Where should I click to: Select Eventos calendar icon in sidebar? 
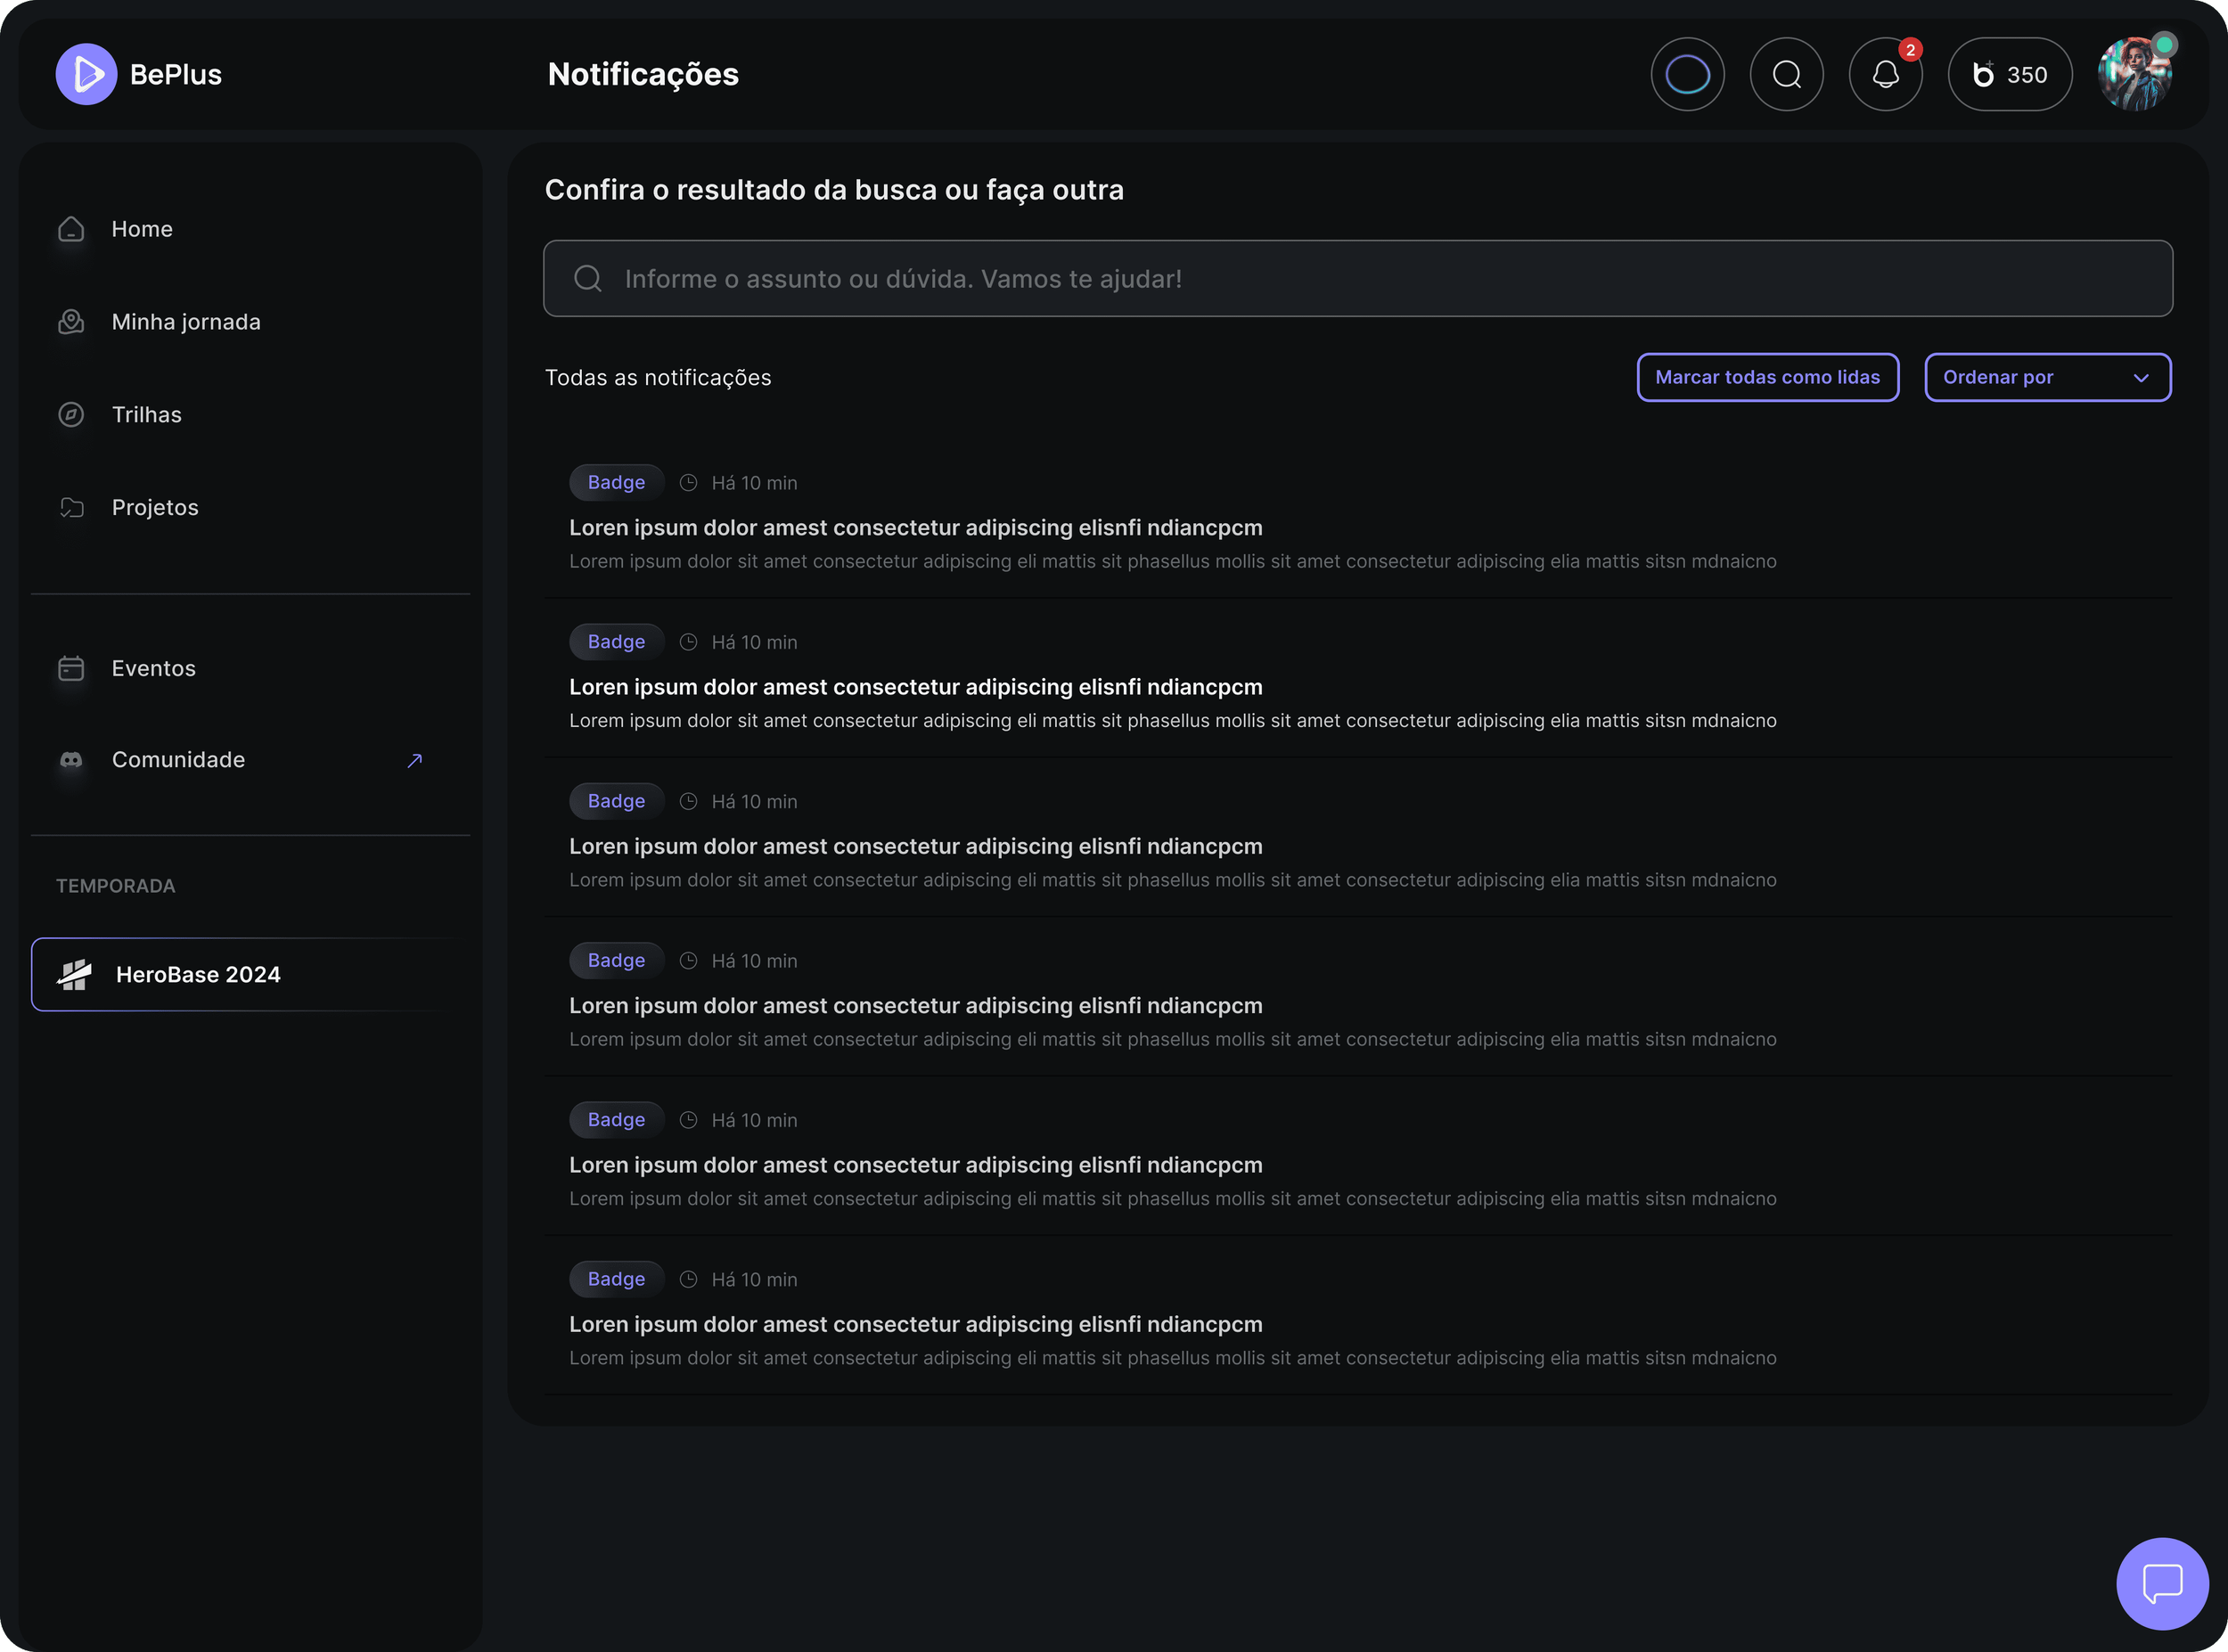point(71,668)
